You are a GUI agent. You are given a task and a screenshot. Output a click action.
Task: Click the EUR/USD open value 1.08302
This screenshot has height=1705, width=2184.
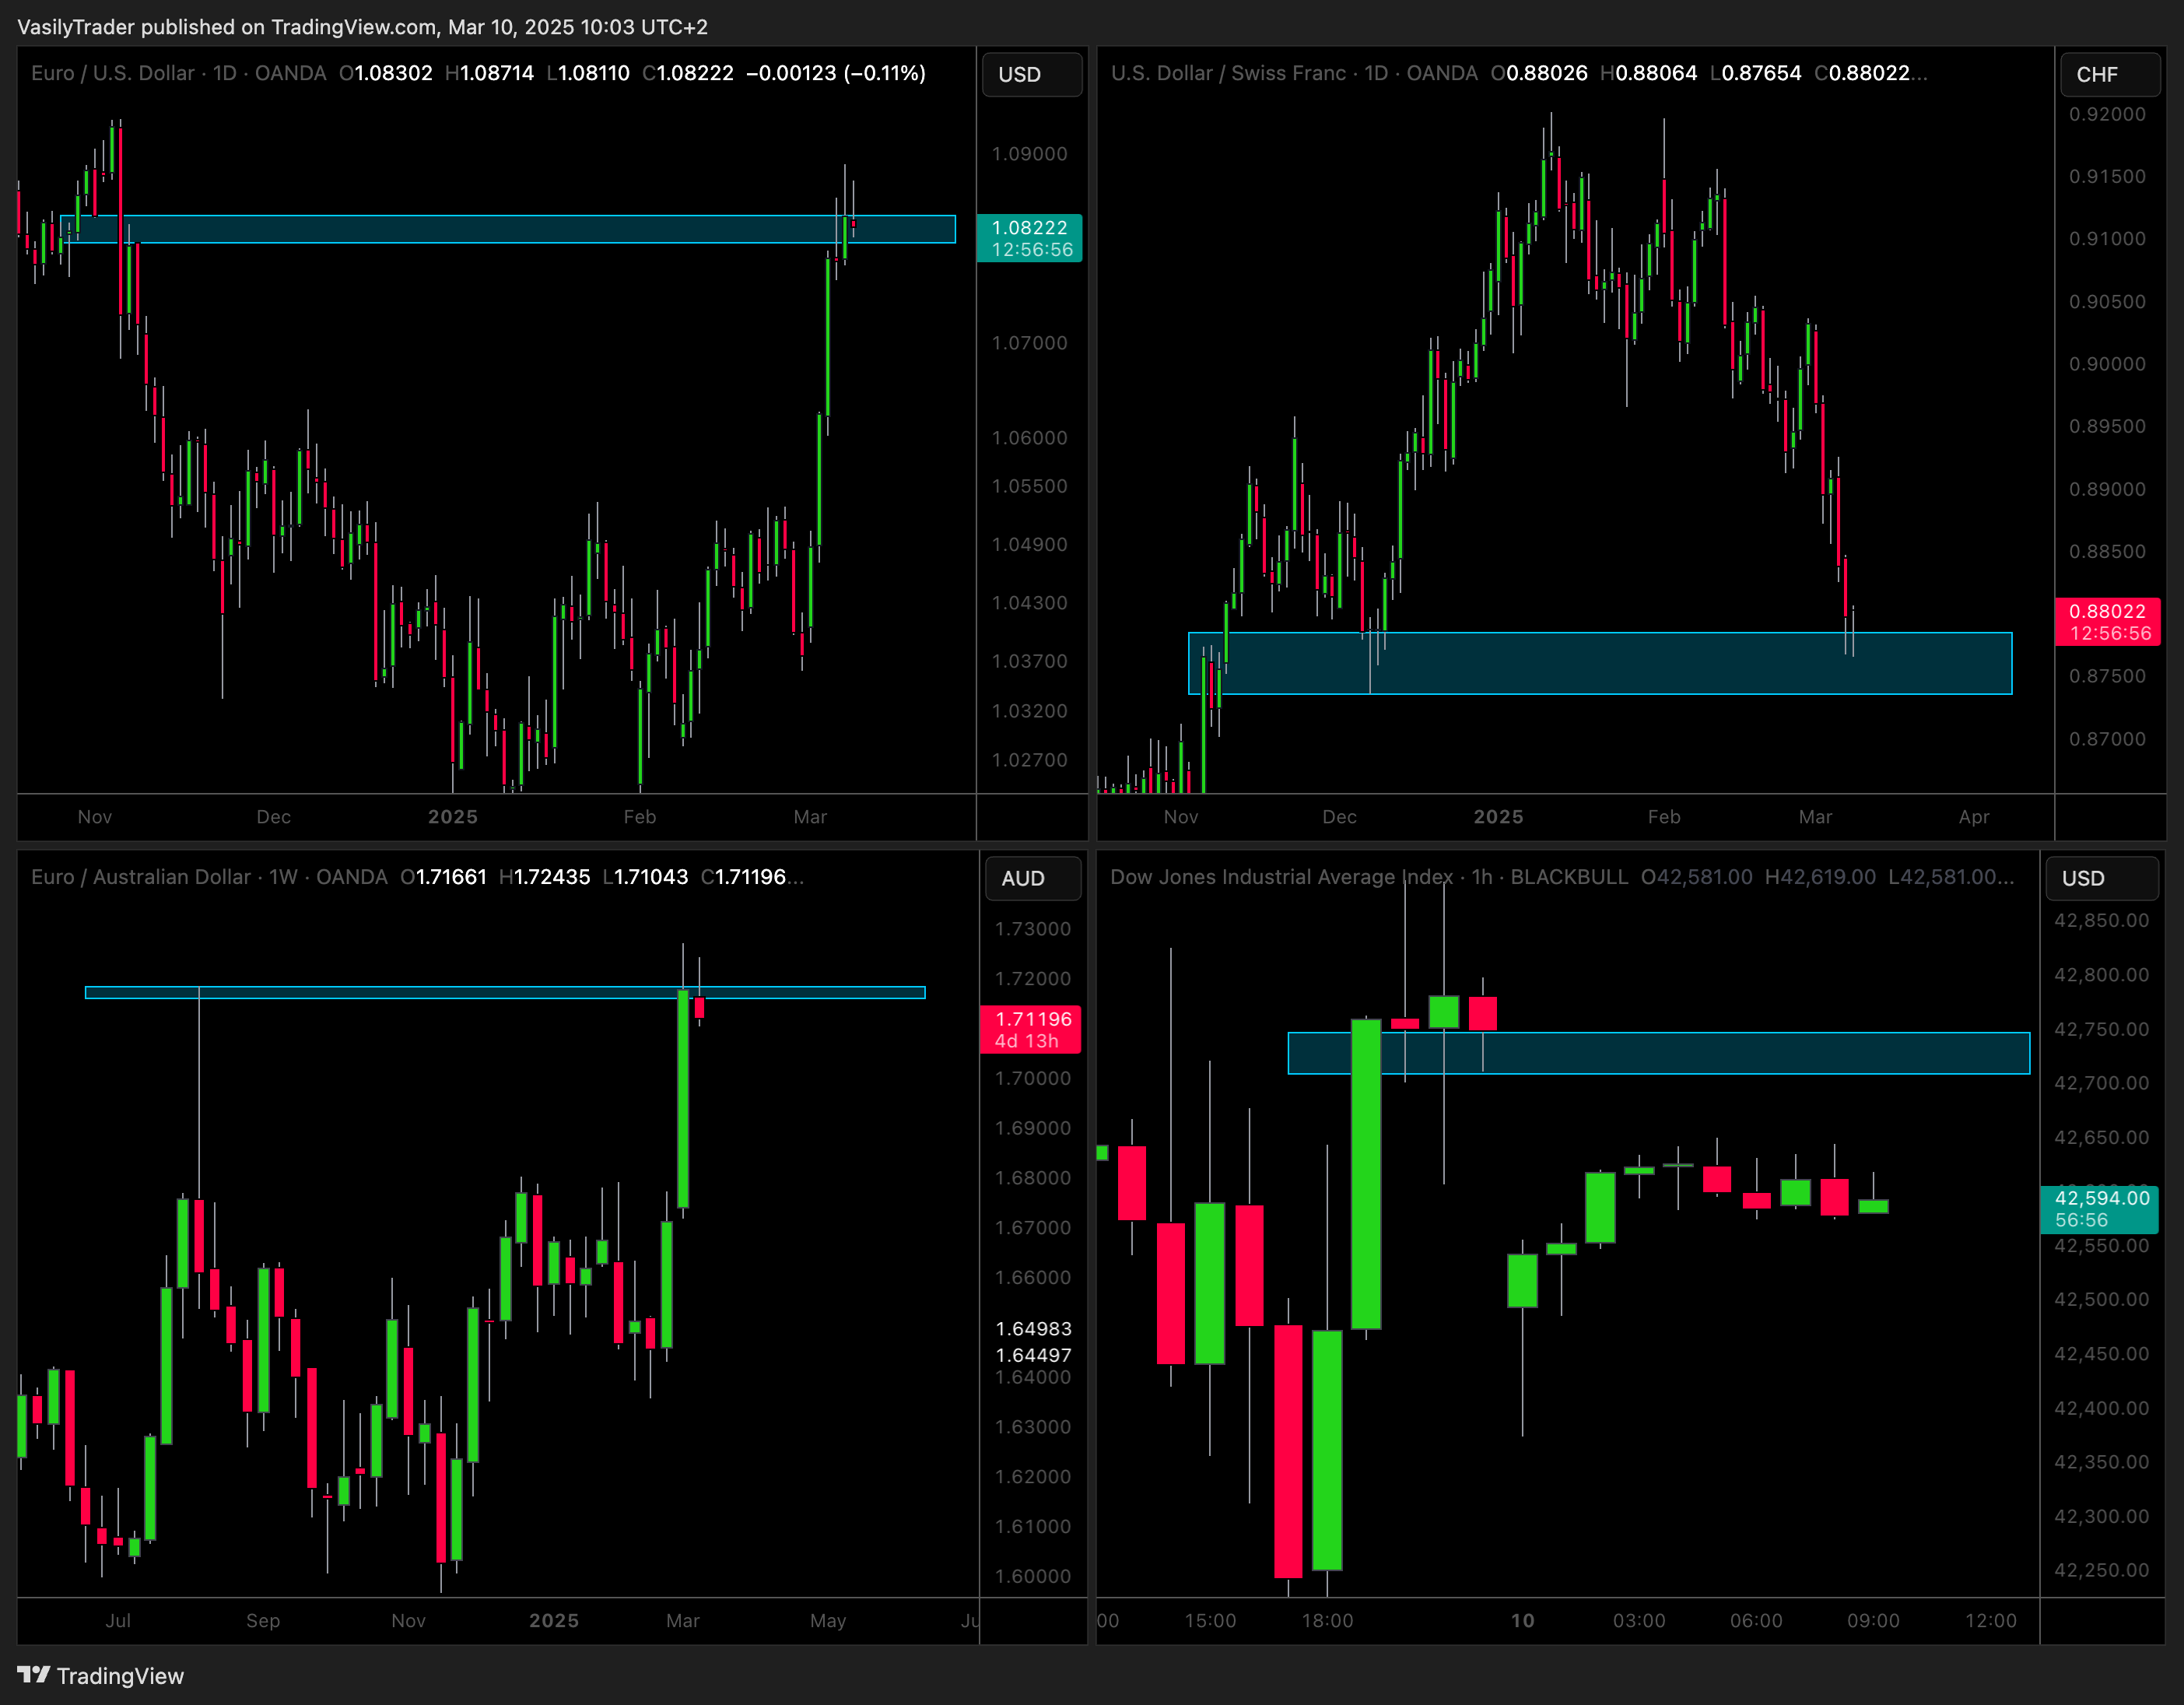394,73
